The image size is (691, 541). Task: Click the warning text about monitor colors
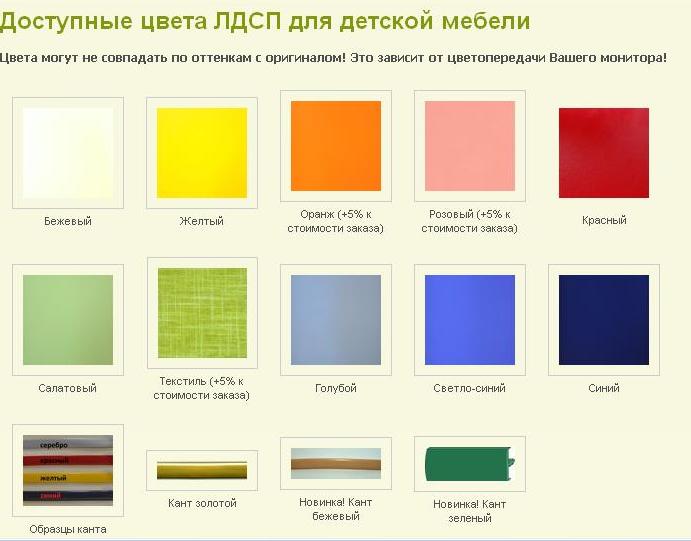(x=333, y=58)
